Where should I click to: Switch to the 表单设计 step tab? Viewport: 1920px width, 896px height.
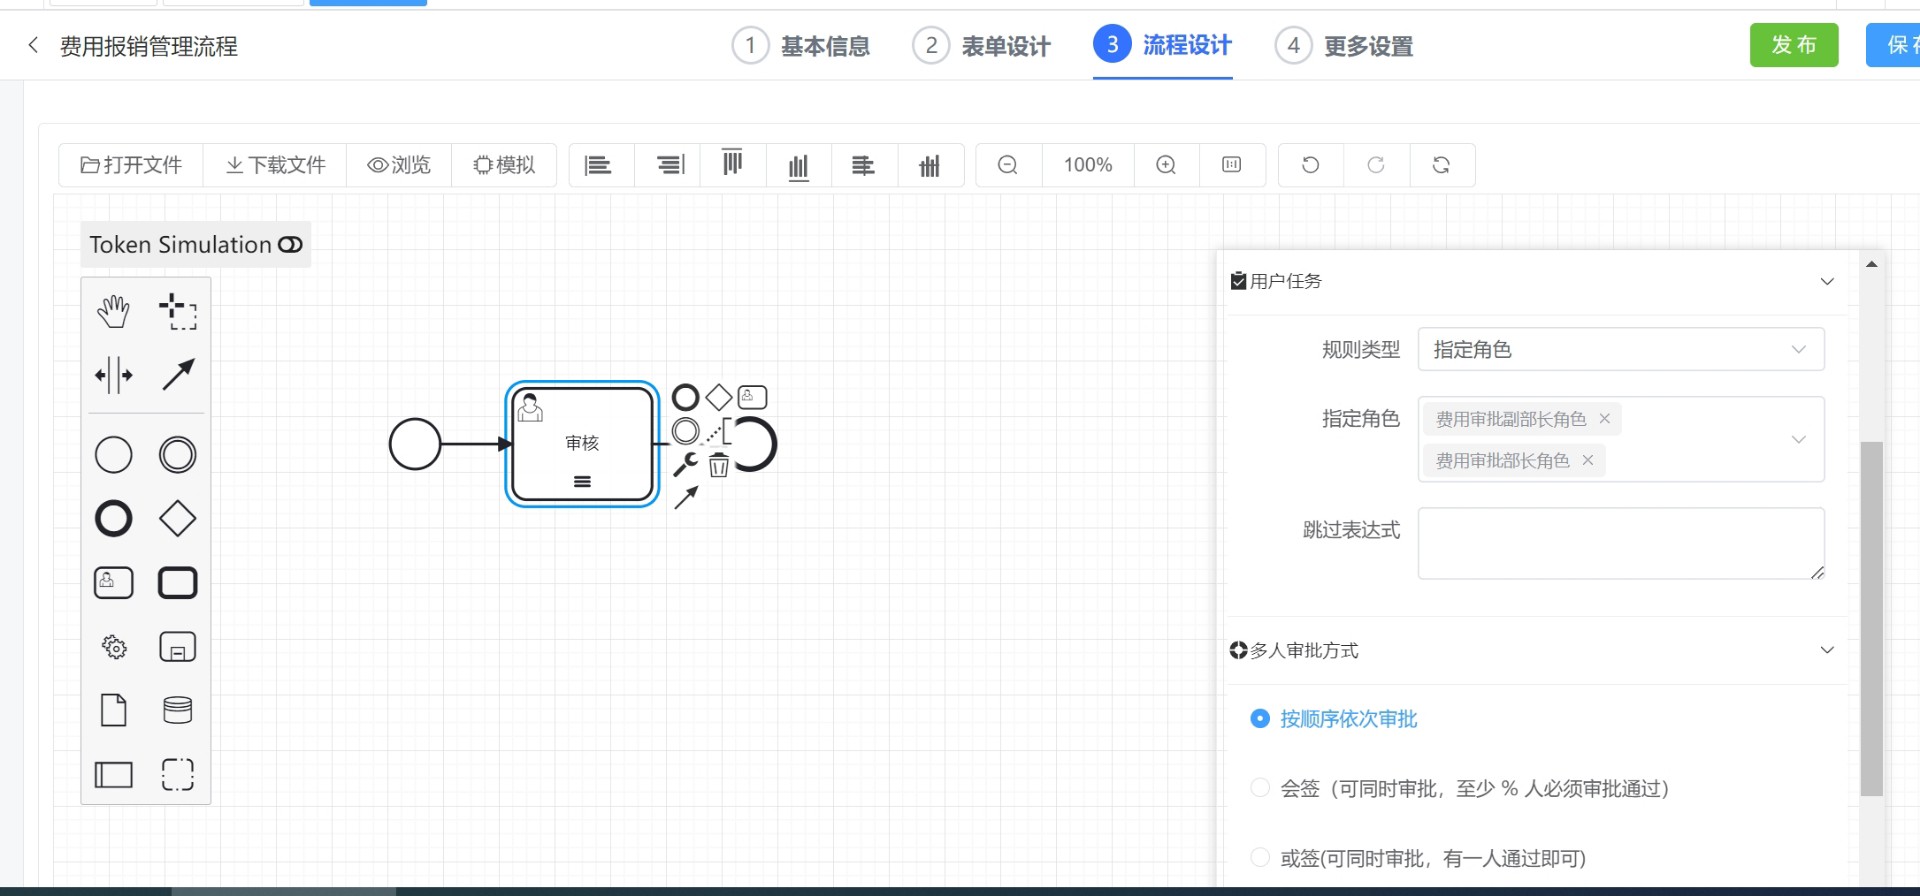982,46
